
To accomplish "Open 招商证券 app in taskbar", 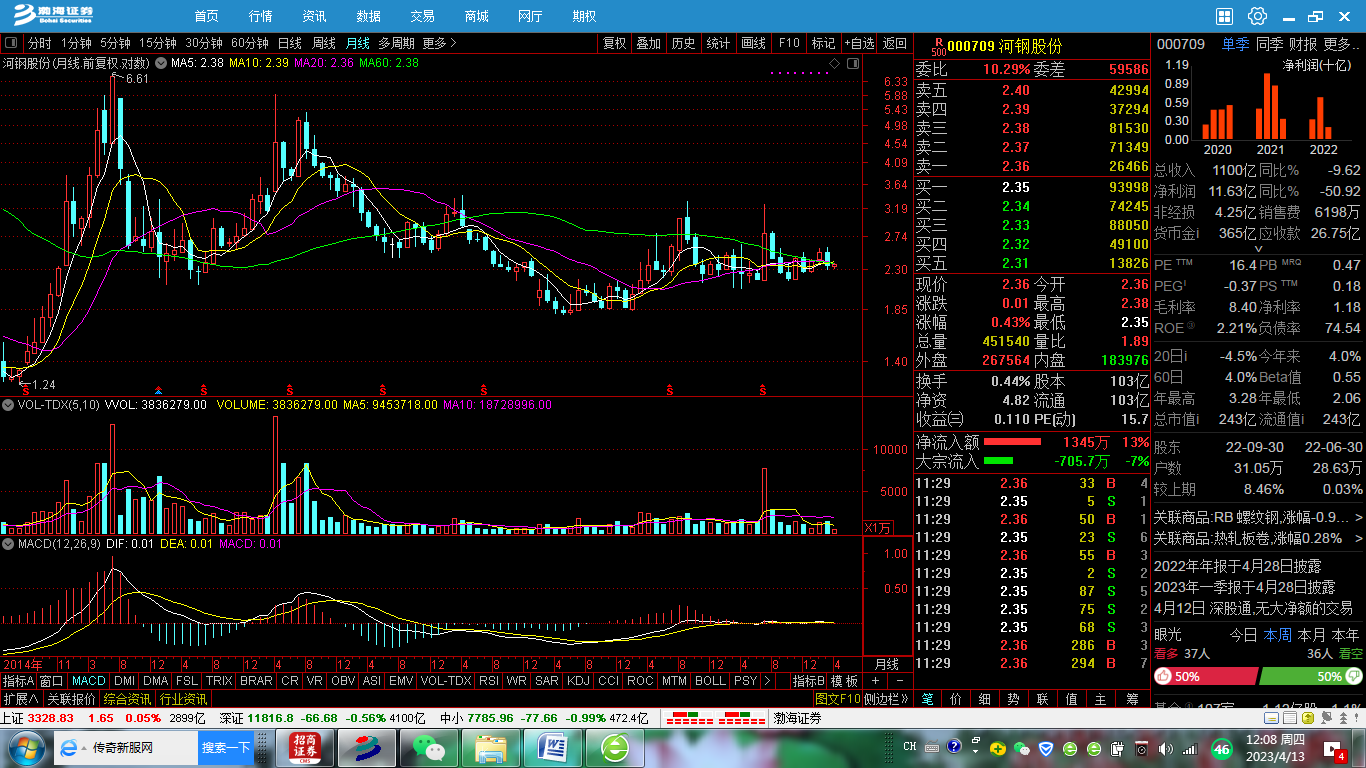I will (x=305, y=747).
